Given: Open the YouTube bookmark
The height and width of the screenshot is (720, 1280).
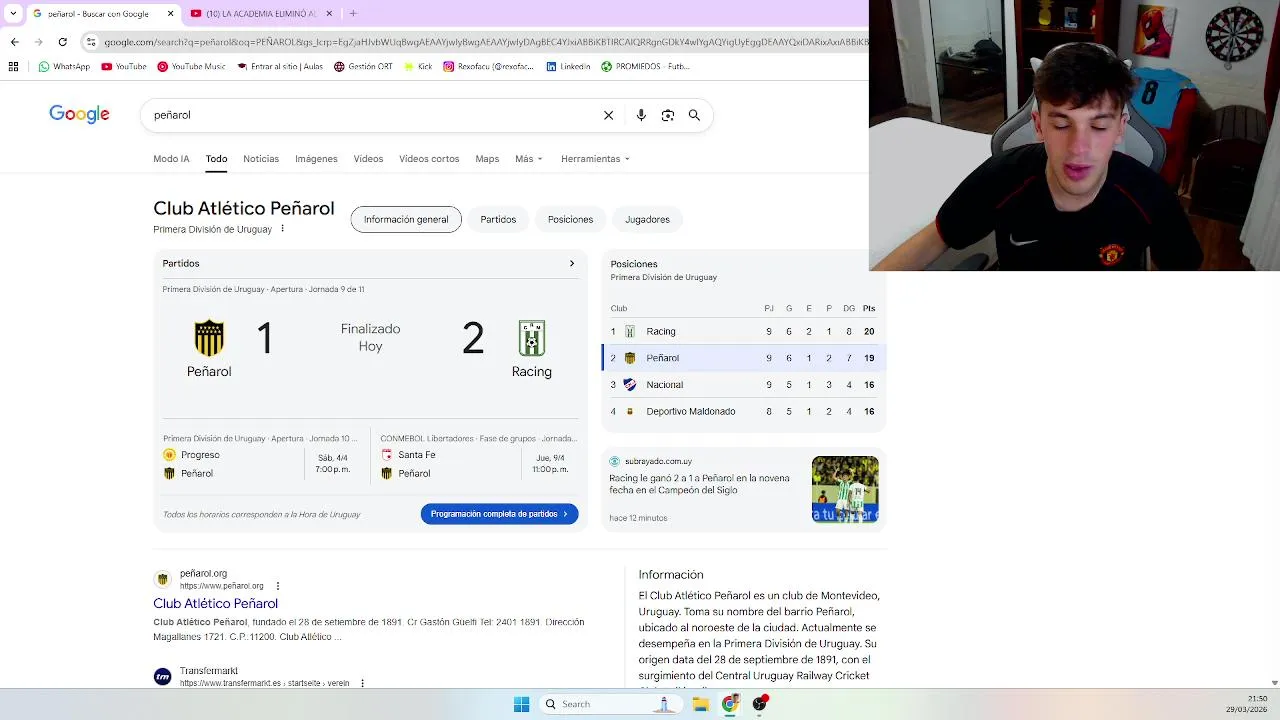Looking at the screenshot, I should pyautogui.click(x=122, y=67).
